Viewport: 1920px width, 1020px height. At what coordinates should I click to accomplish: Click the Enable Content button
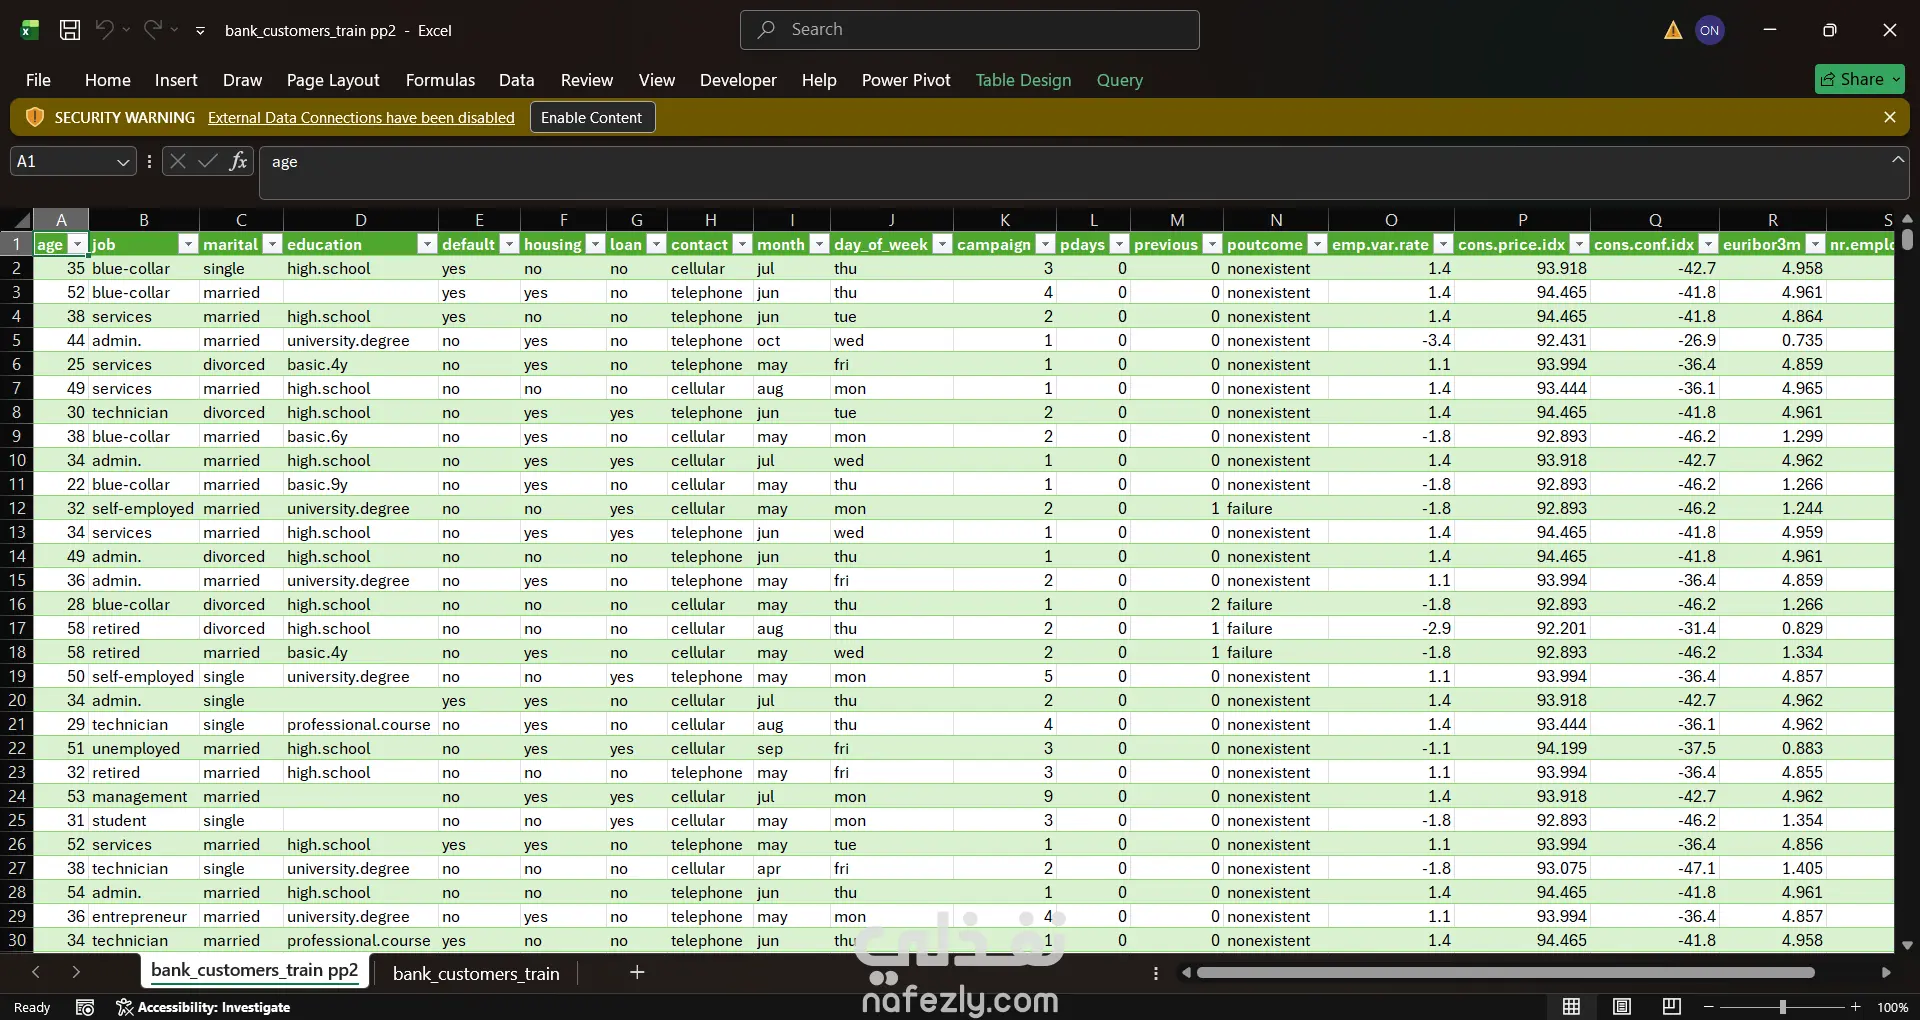point(592,118)
